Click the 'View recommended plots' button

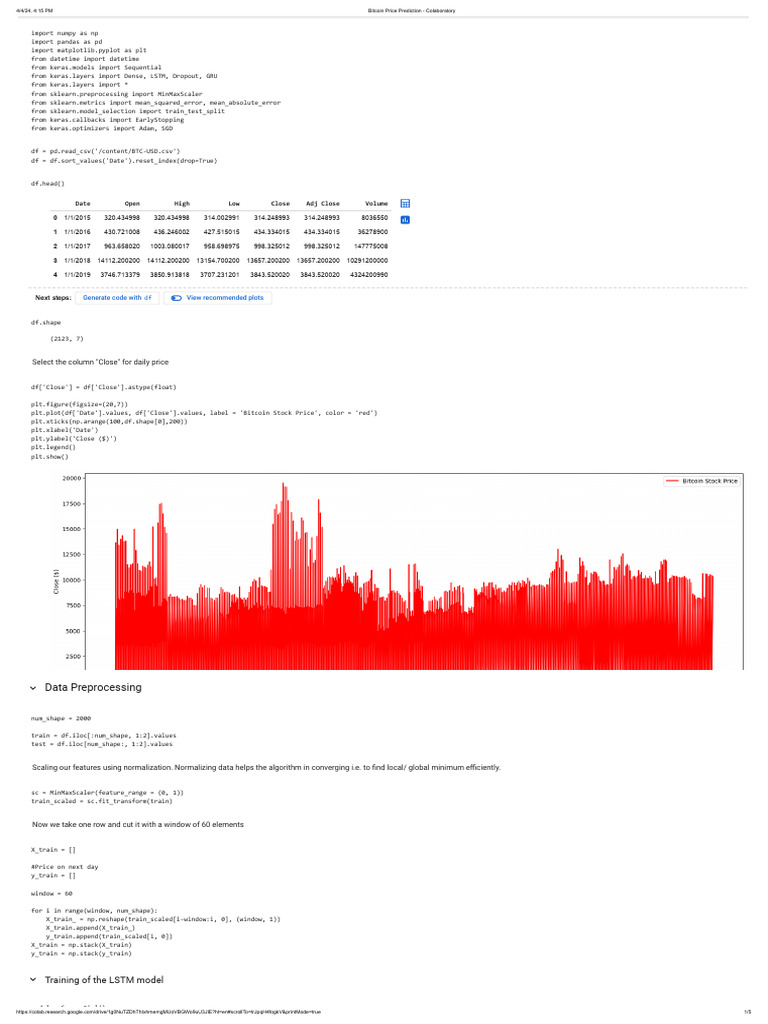coord(218,298)
